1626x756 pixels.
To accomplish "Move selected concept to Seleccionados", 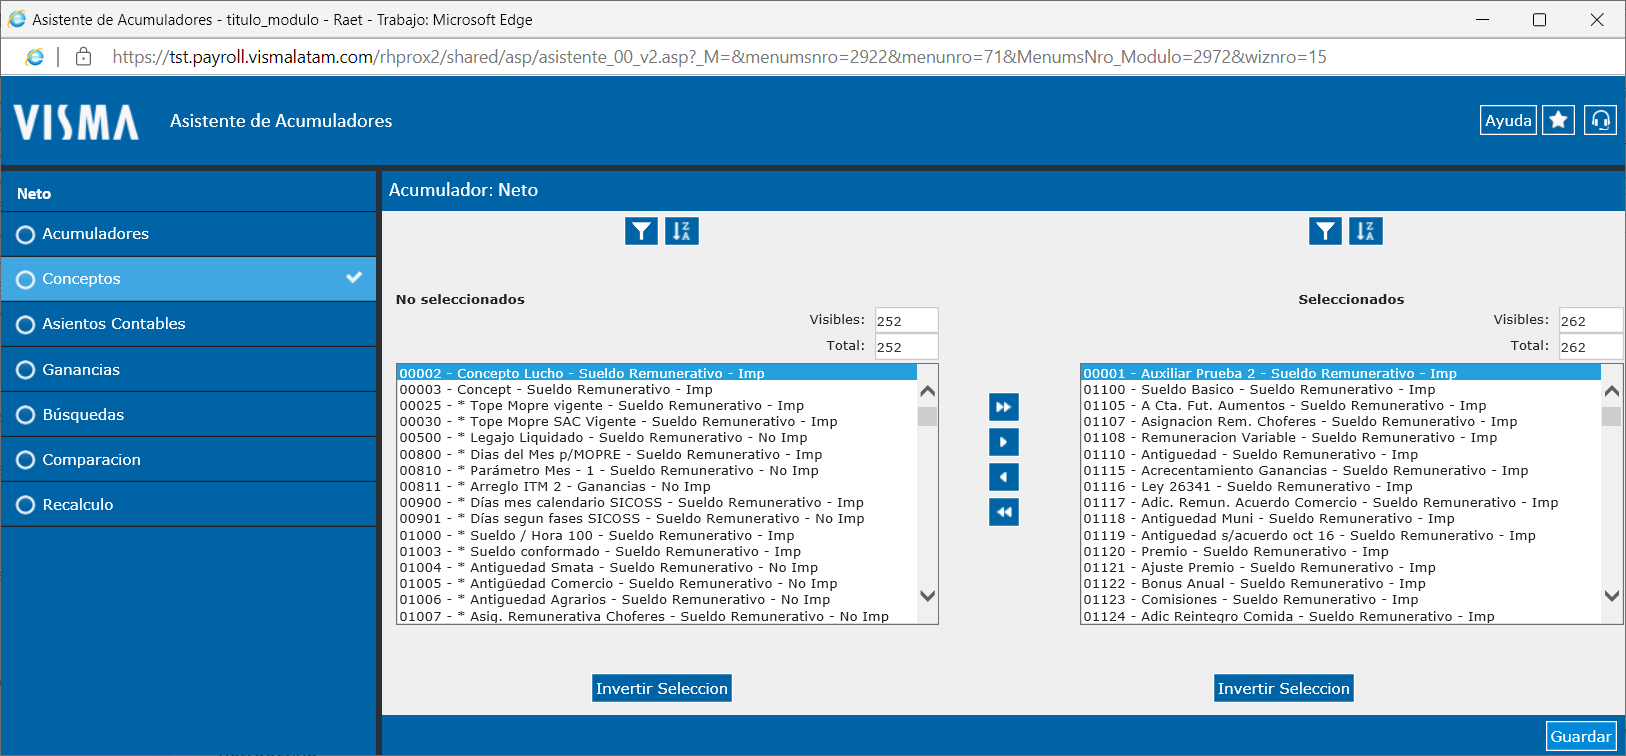I will pos(1003,442).
